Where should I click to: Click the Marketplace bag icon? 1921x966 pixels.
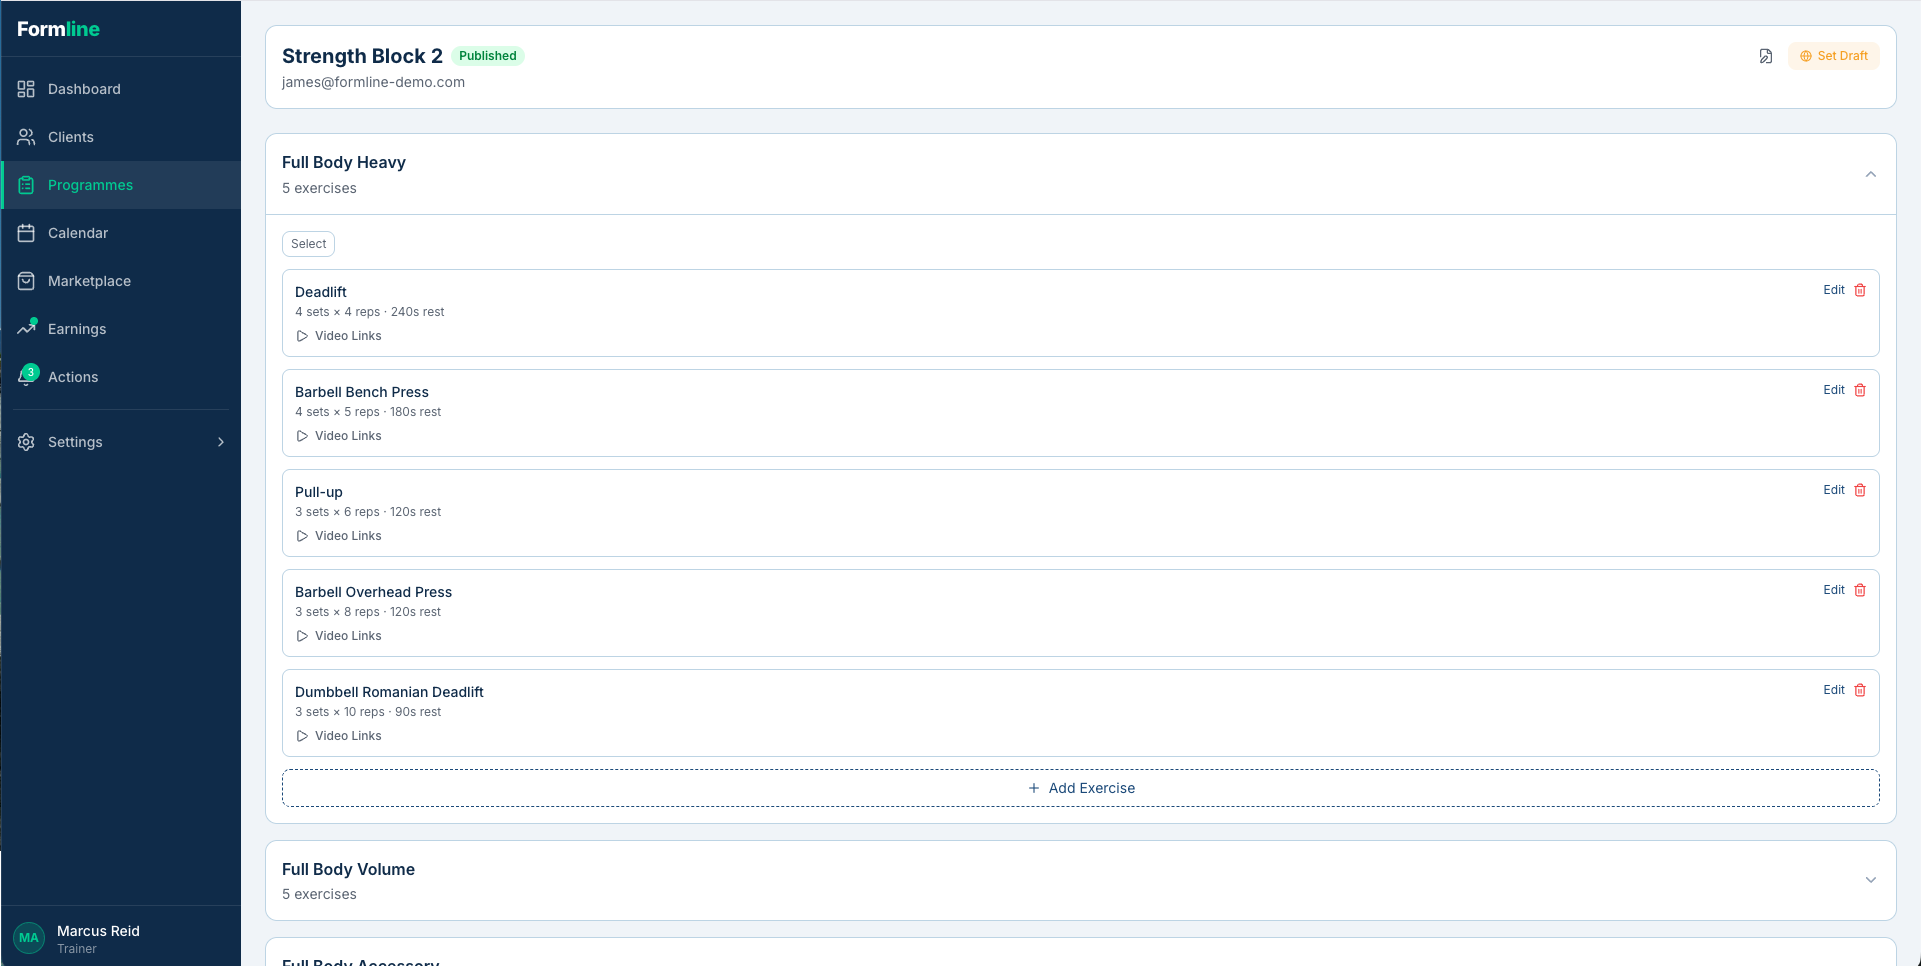coord(27,281)
